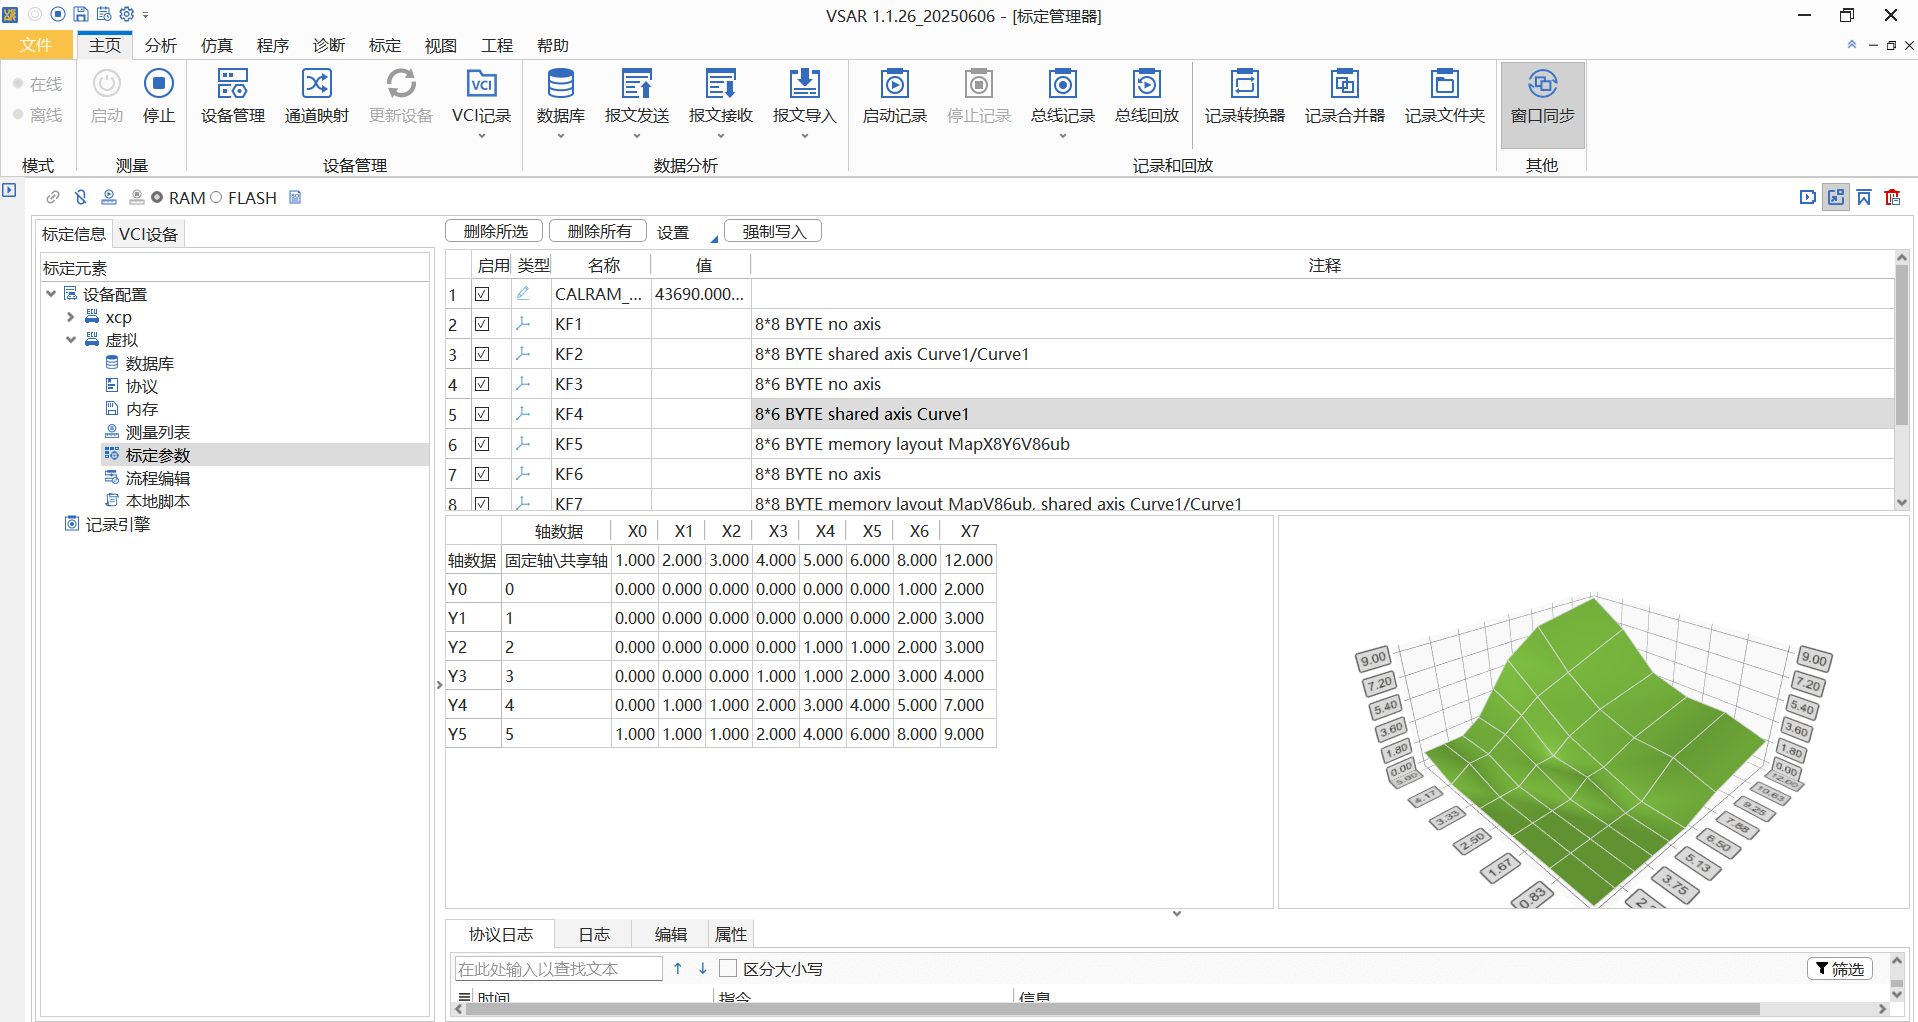
Task: Click the side panel toggle arrow icon
Action: [9, 190]
